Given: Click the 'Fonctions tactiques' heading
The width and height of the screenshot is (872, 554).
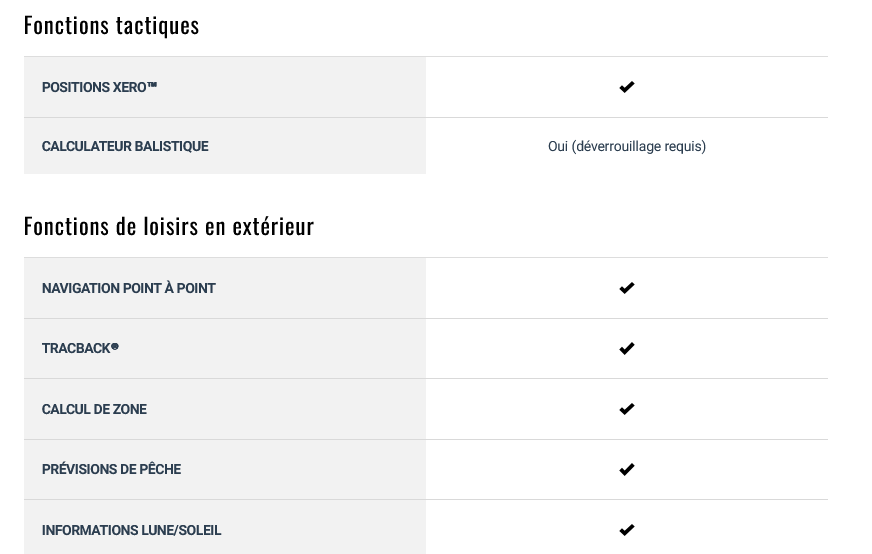Looking at the screenshot, I should point(111,26).
